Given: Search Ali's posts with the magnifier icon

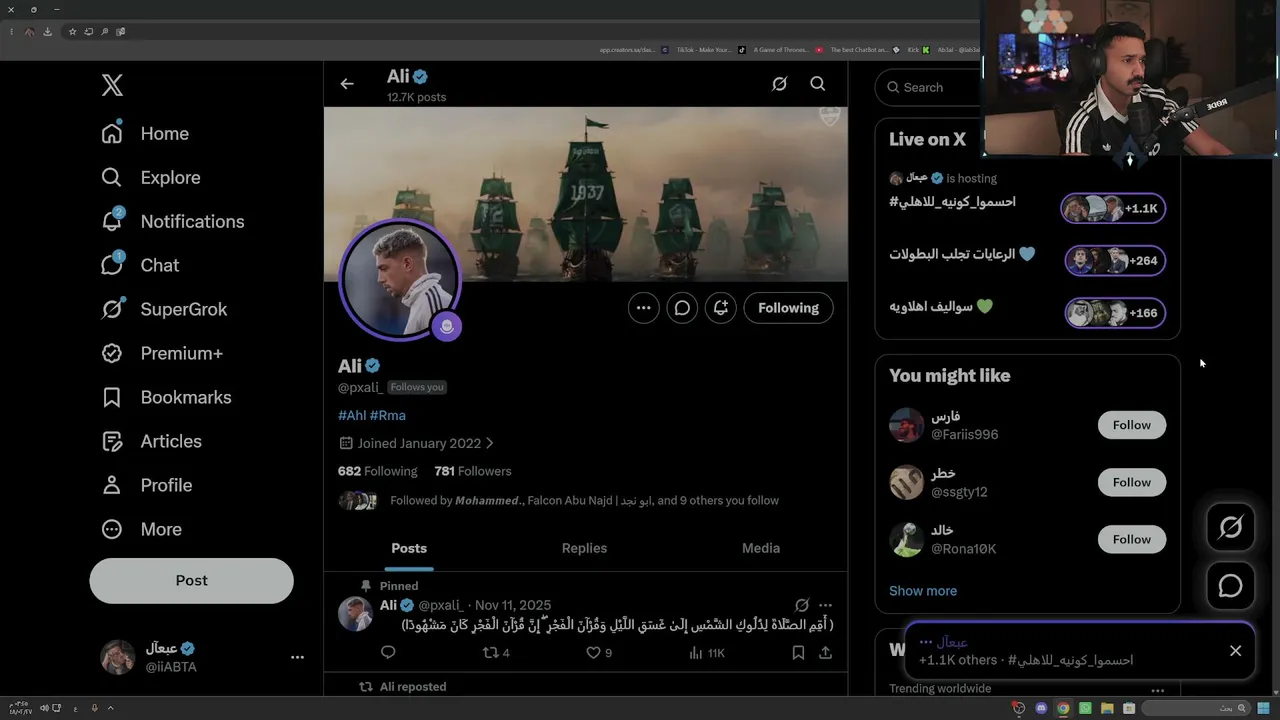Looking at the screenshot, I should 818,84.
